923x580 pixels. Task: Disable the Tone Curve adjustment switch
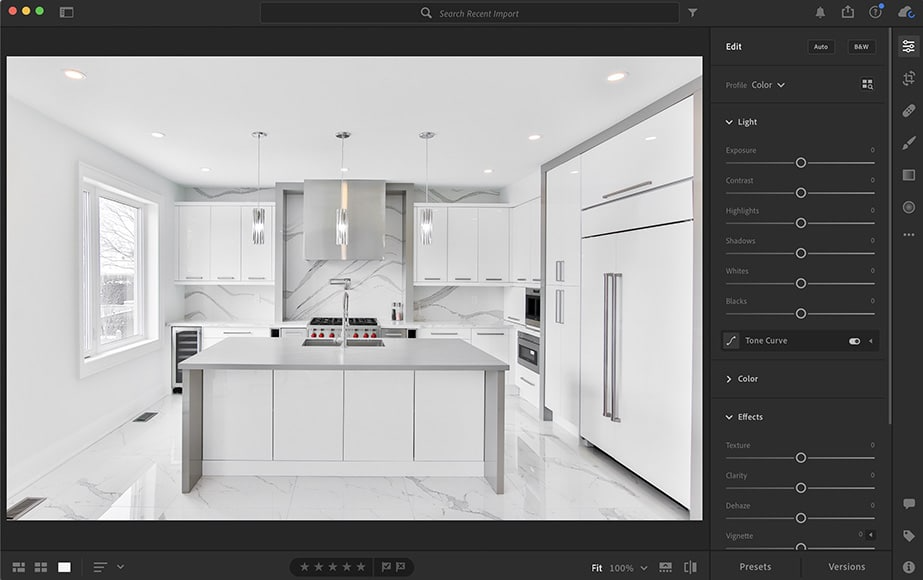click(855, 341)
